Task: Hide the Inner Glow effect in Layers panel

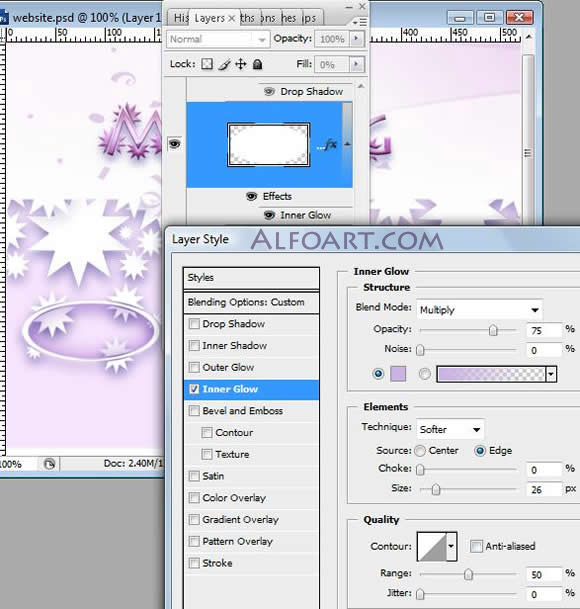Action: click(x=269, y=215)
